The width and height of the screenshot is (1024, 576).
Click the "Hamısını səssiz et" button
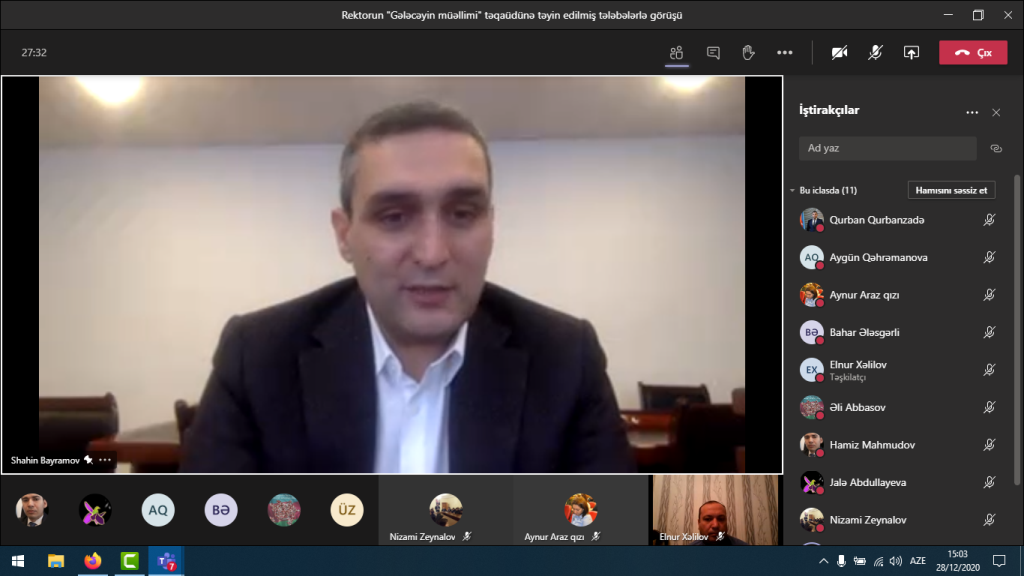pyautogui.click(x=951, y=190)
